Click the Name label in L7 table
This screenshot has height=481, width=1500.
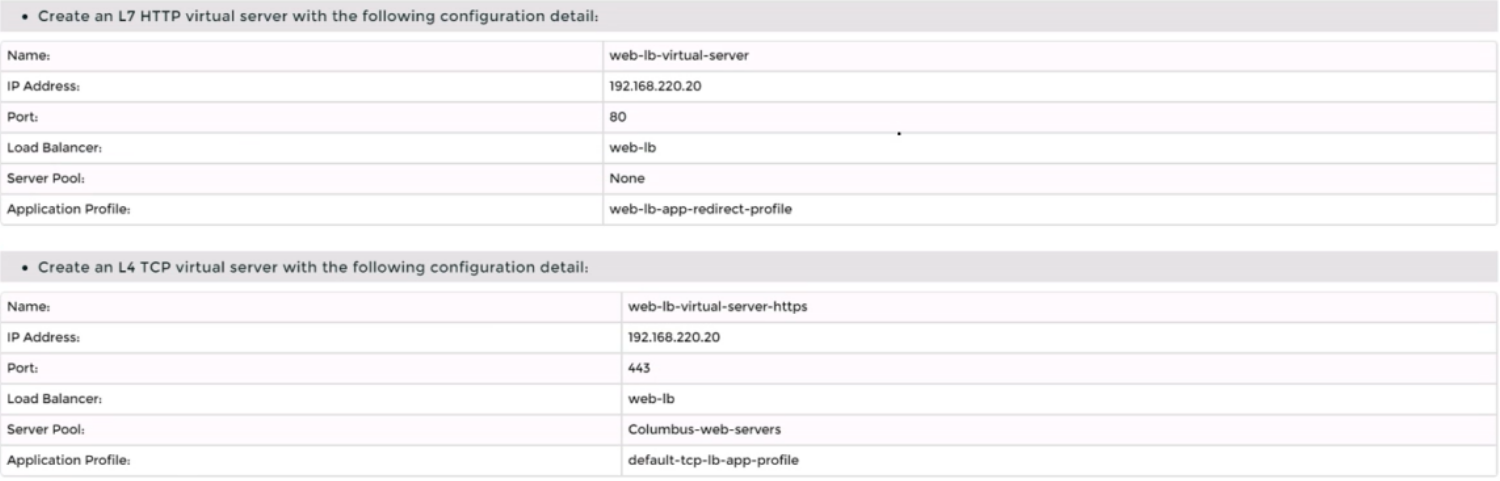(x=23, y=56)
